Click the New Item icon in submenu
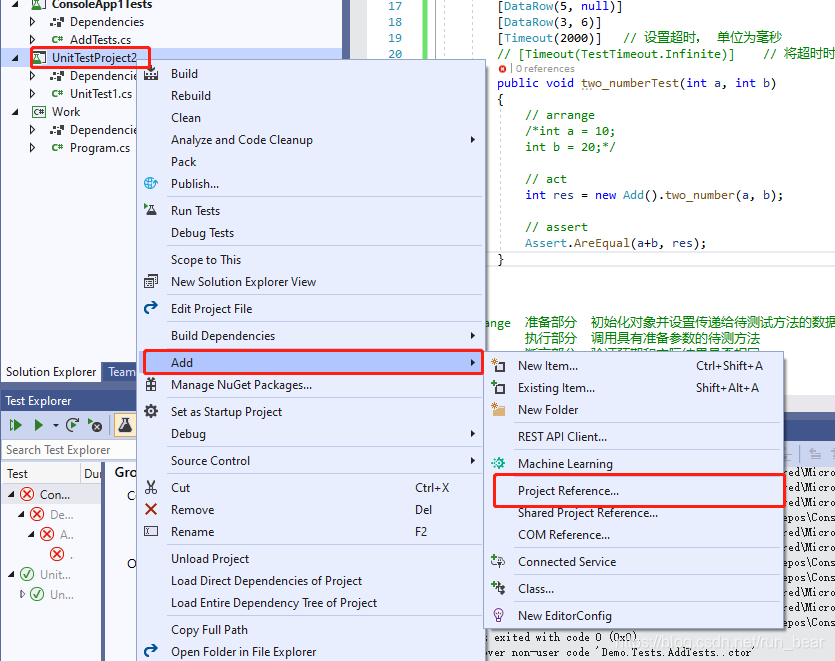Viewport: 835px width, 661px height. coord(498,365)
